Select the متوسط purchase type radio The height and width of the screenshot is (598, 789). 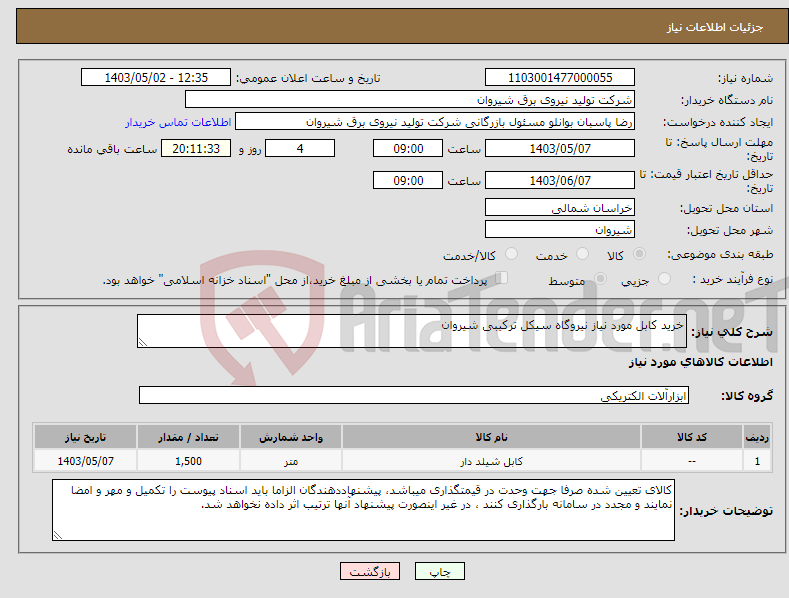600,278
